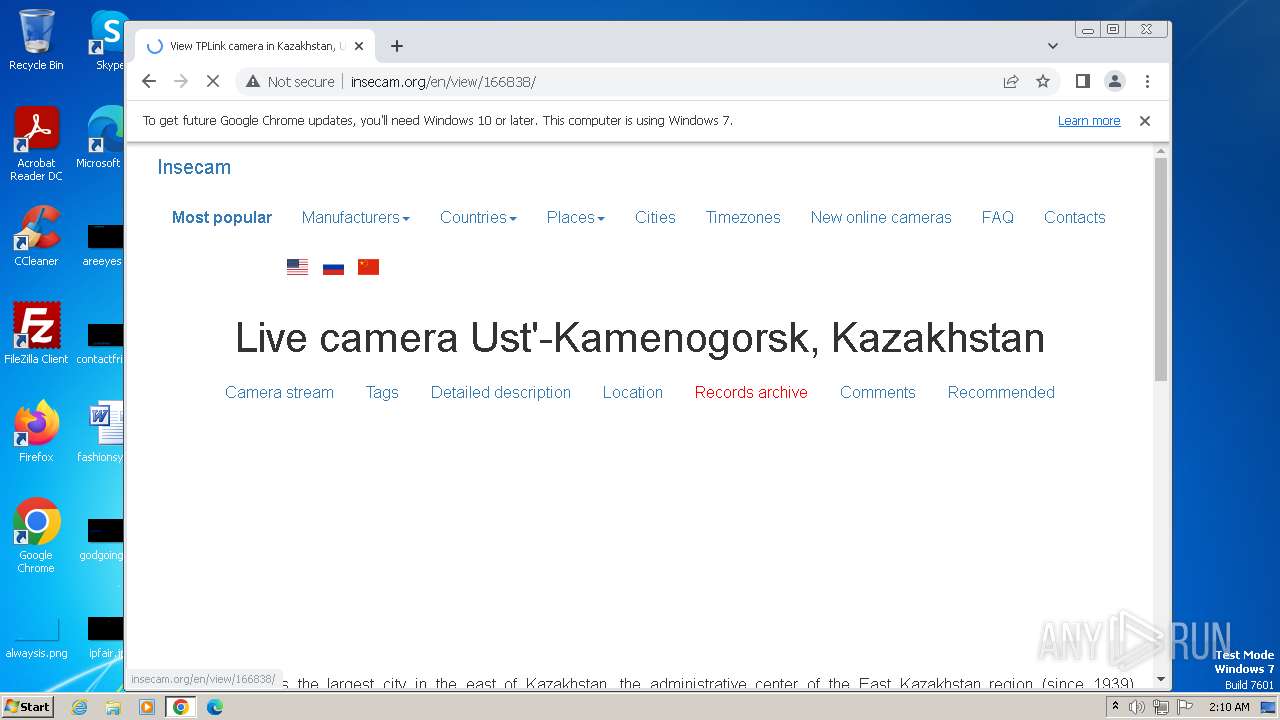Bookmark this page with the star icon
This screenshot has width=1280, height=720.
[x=1043, y=81]
